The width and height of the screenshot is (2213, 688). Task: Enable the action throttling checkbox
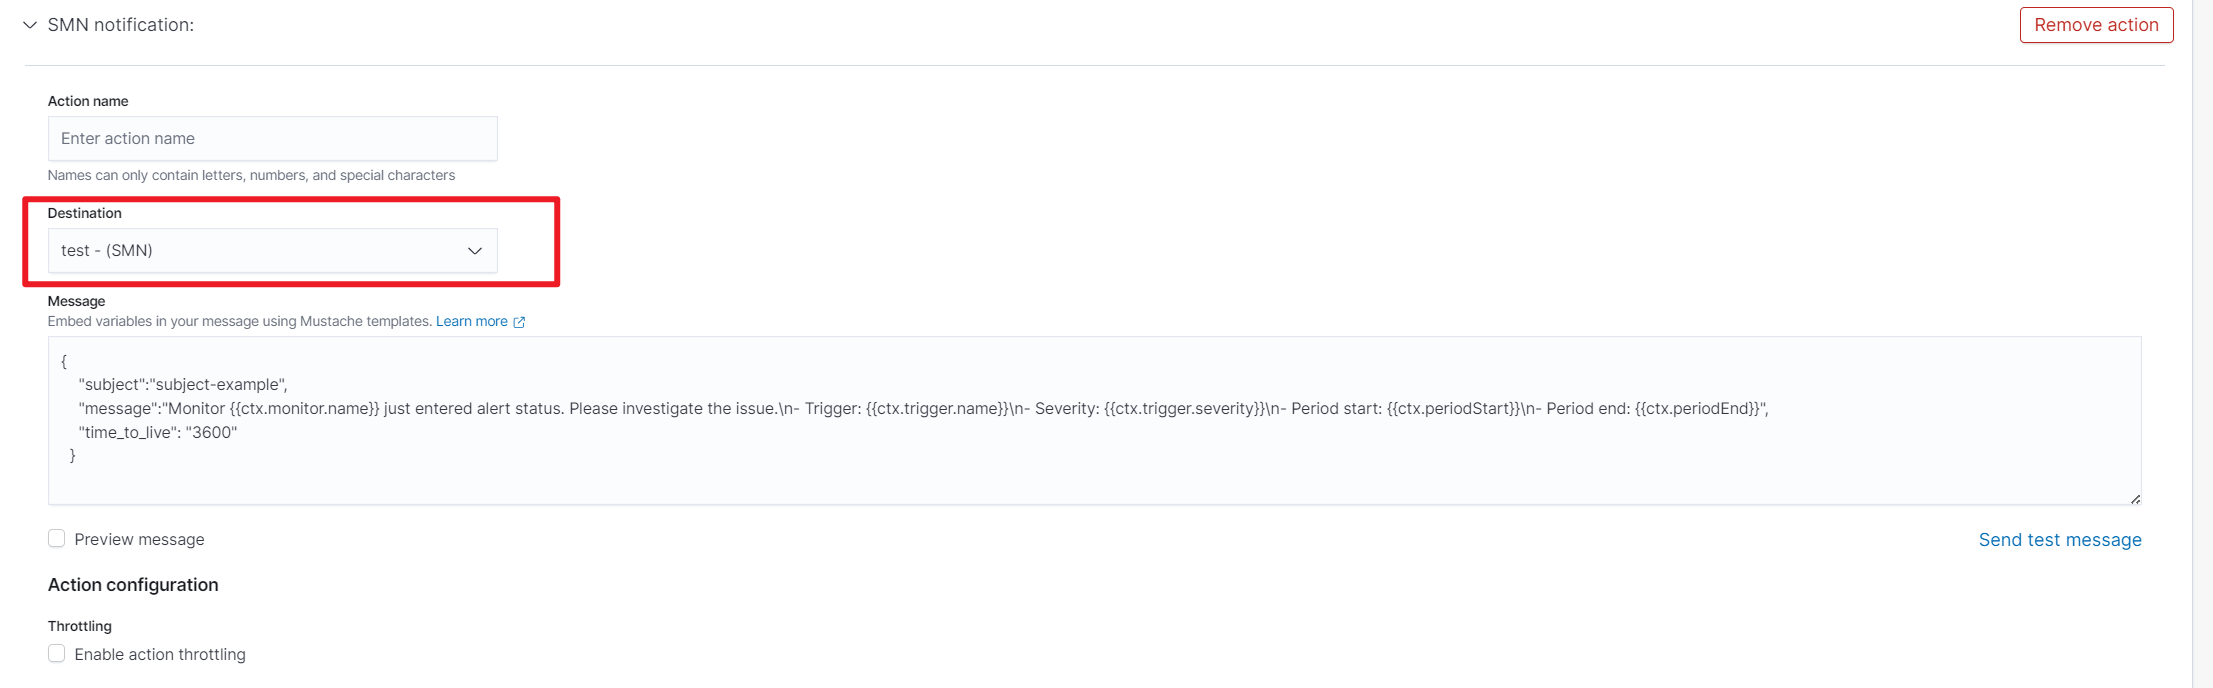click(x=57, y=654)
